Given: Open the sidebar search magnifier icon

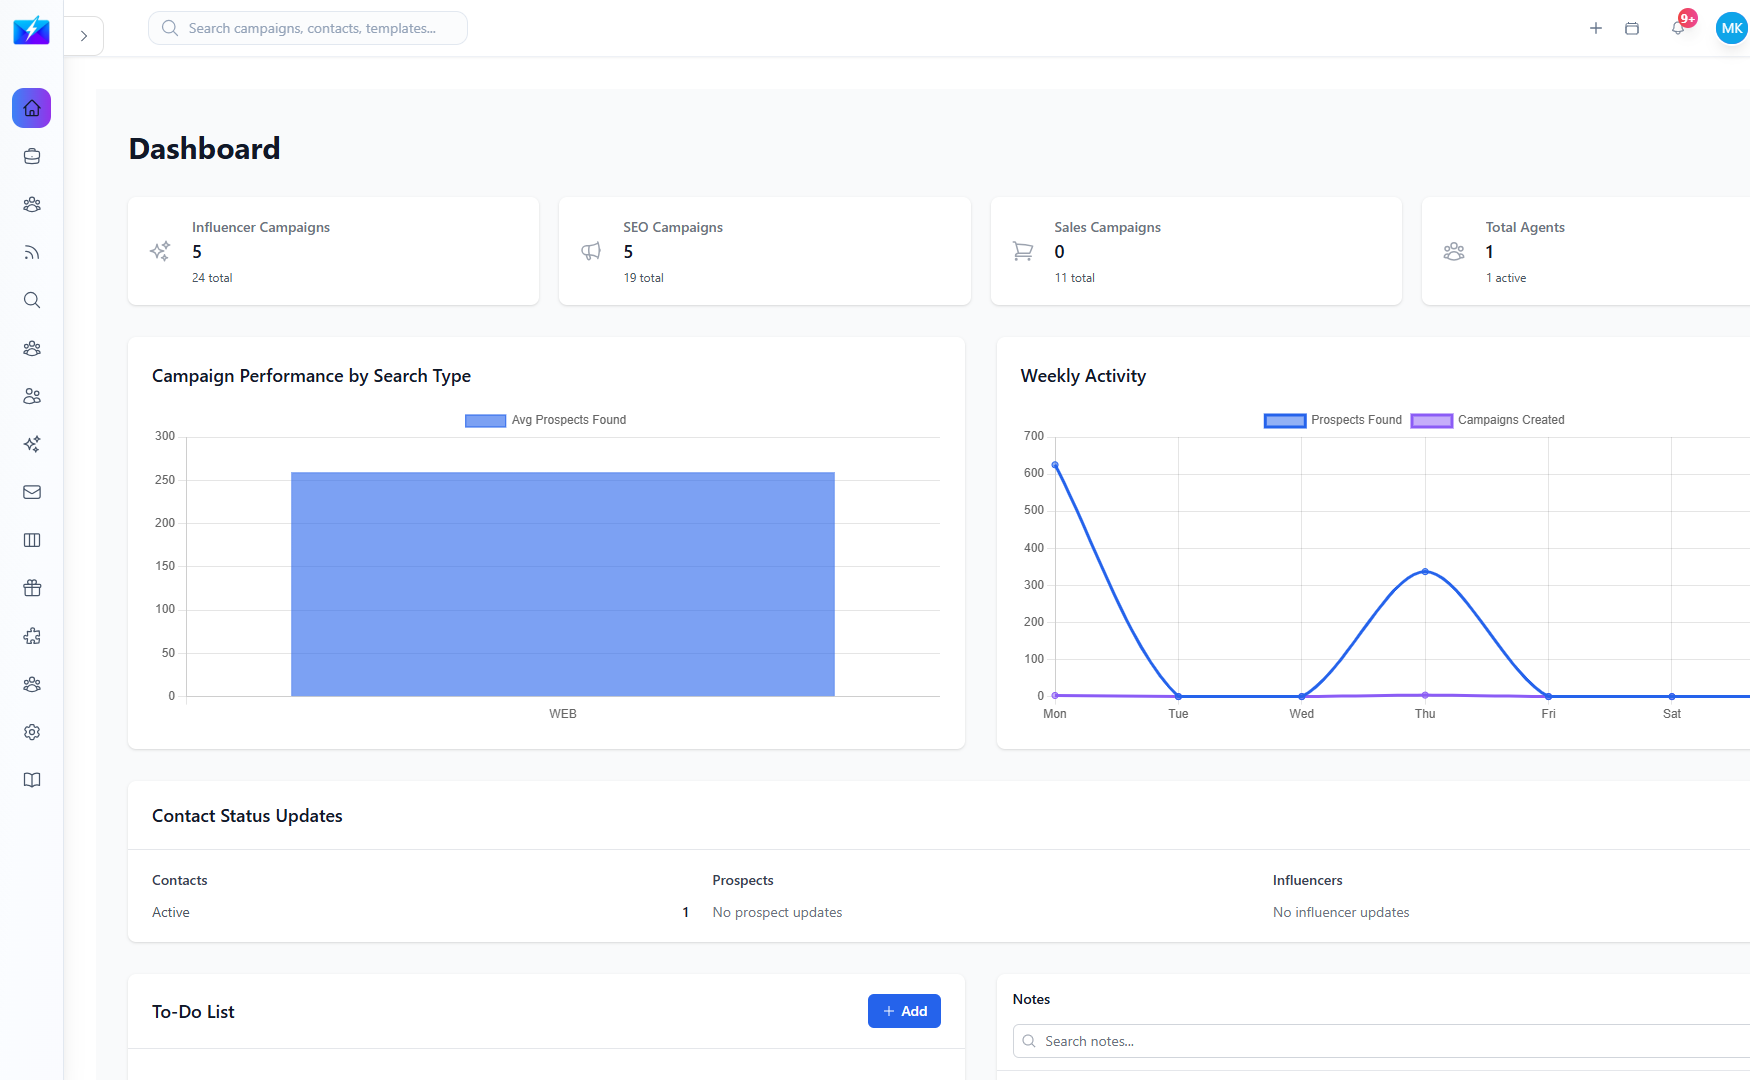Looking at the screenshot, I should point(31,300).
